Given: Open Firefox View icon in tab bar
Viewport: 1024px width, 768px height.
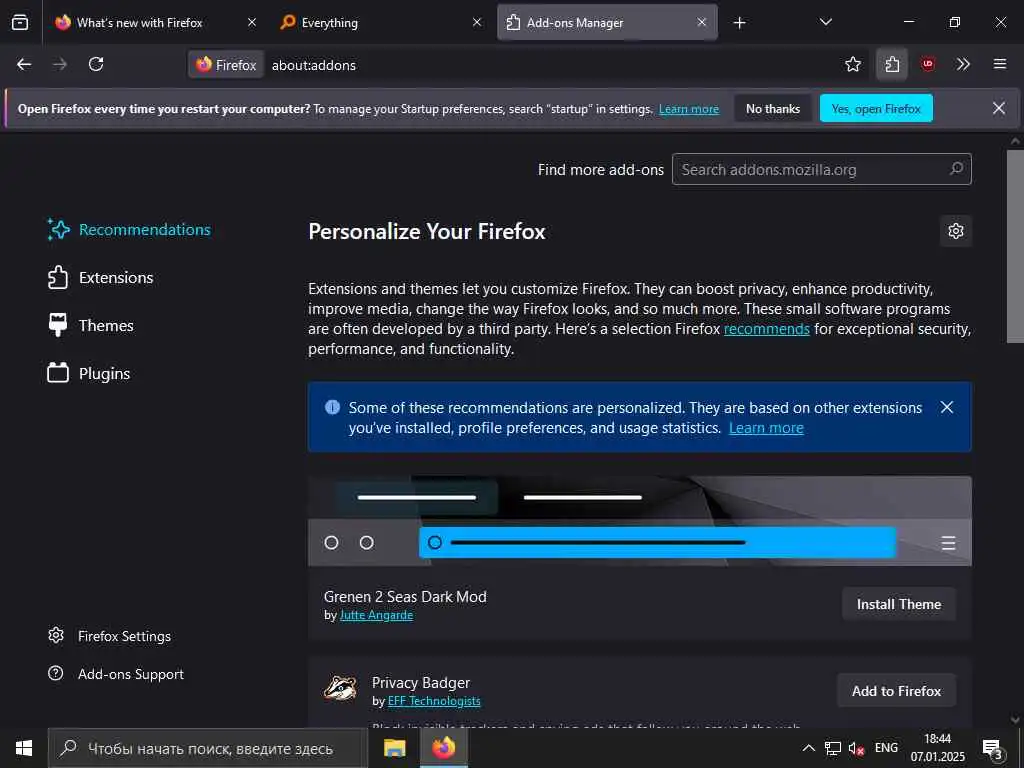Looking at the screenshot, I should [x=20, y=22].
